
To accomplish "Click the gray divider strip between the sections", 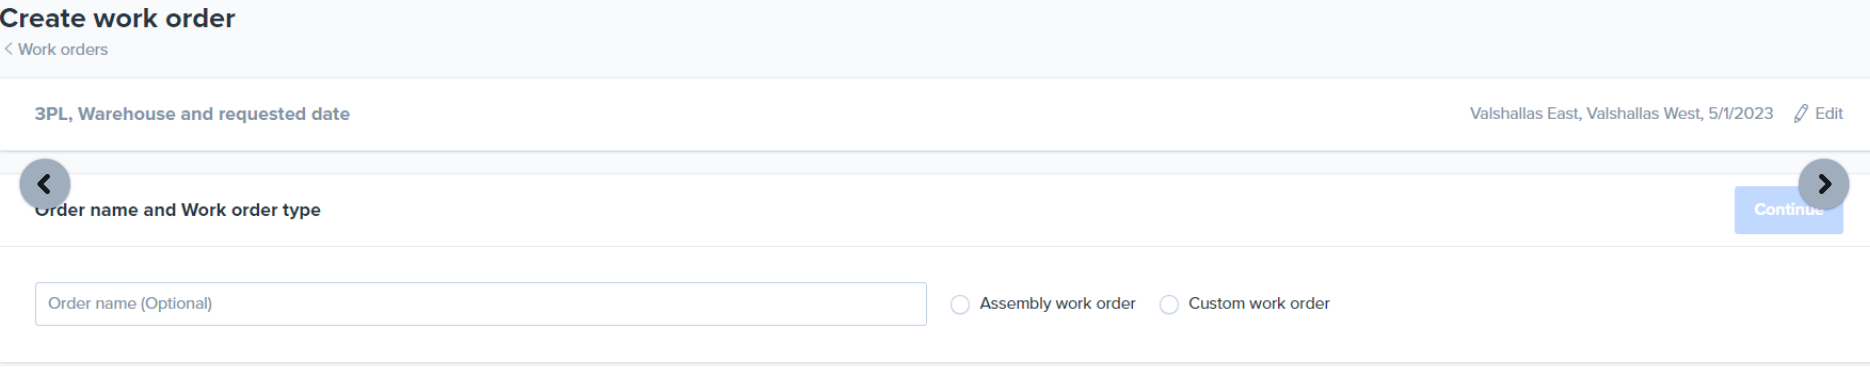I will click(x=935, y=163).
